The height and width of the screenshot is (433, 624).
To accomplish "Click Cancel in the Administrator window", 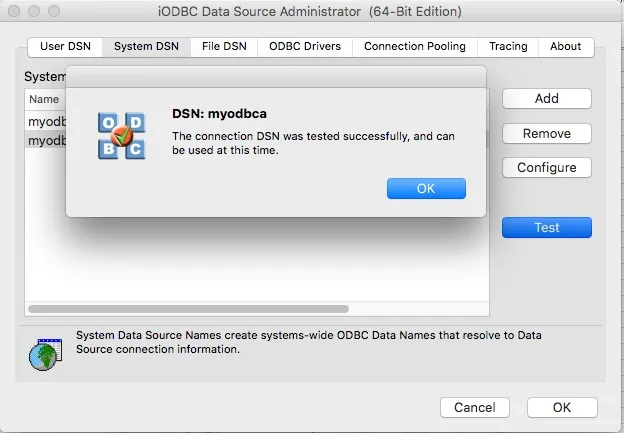I will (474, 407).
